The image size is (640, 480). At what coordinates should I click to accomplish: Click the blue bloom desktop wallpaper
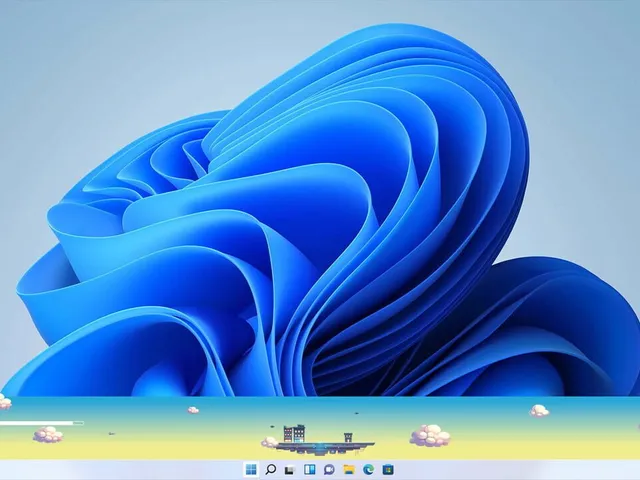click(320, 196)
